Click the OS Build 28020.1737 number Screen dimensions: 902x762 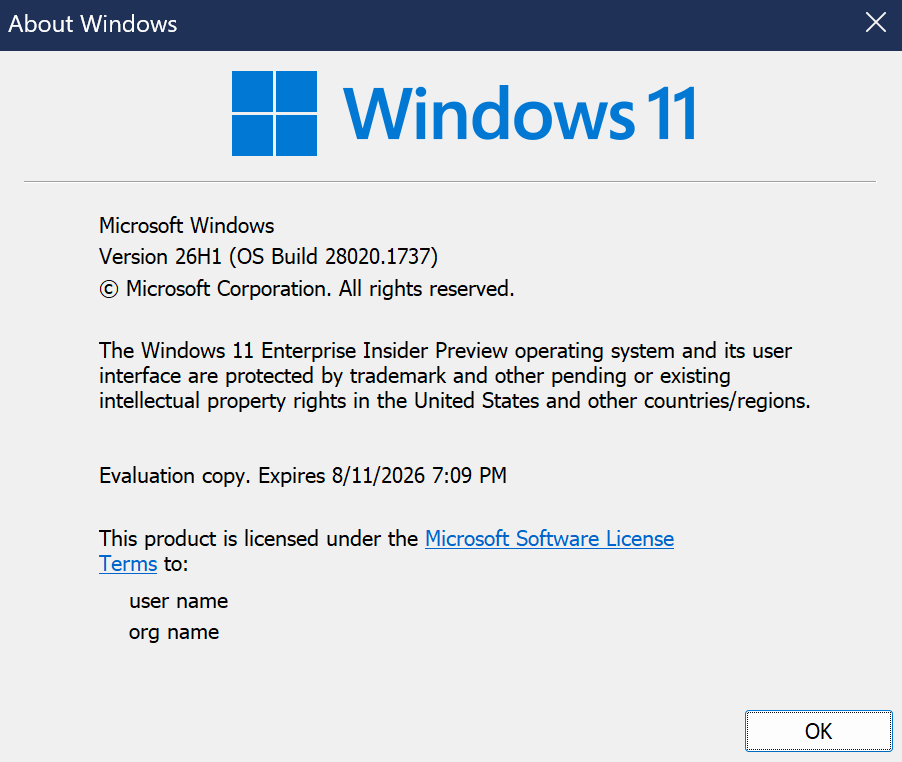pos(380,257)
